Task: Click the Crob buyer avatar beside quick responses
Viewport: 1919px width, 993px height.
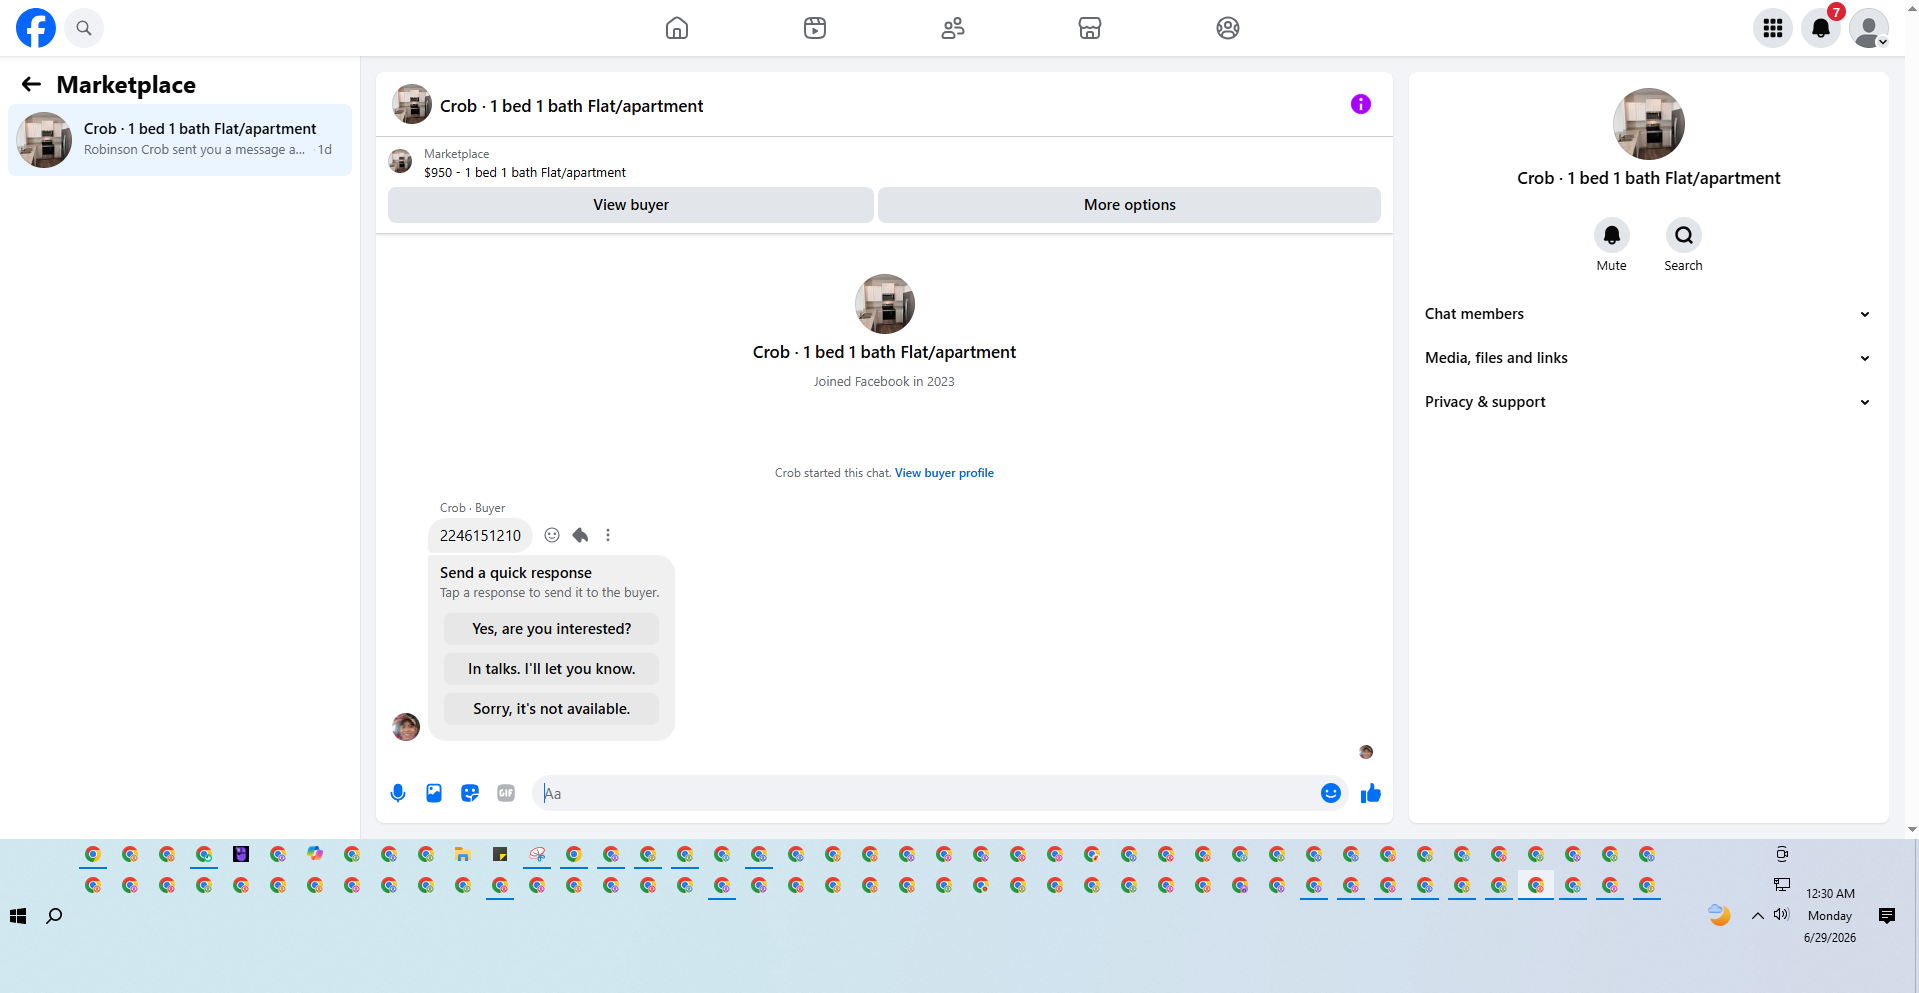Action: click(406, 727)
